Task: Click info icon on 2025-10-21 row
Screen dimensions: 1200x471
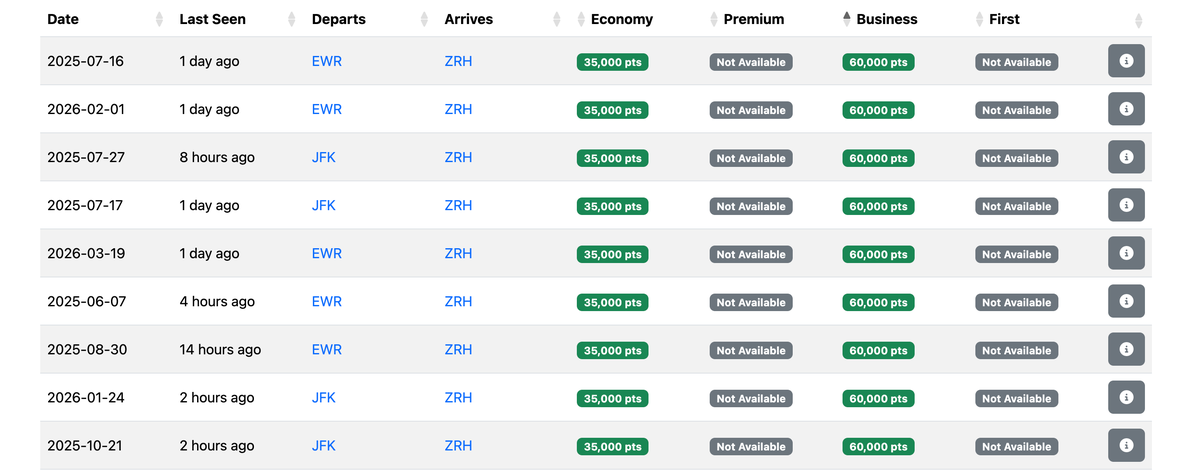Action: click(x=1126, y=445)
